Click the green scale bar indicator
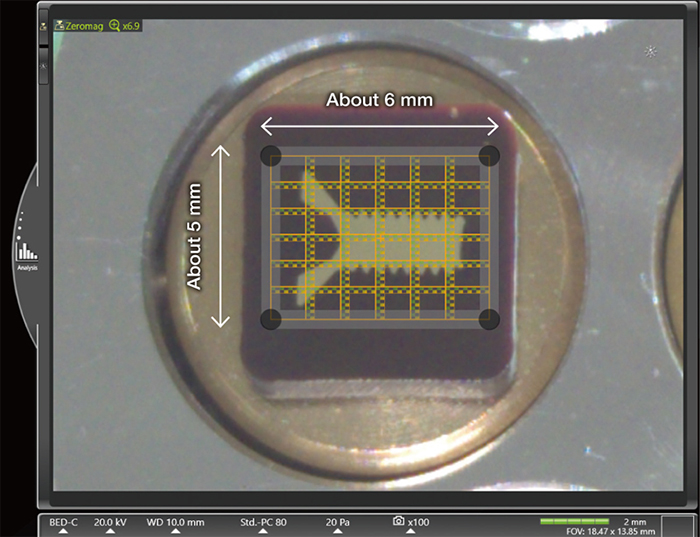Image resolution: width=700 pixels, height=537 pixels. pyautogui.click(x=573, y=521)
